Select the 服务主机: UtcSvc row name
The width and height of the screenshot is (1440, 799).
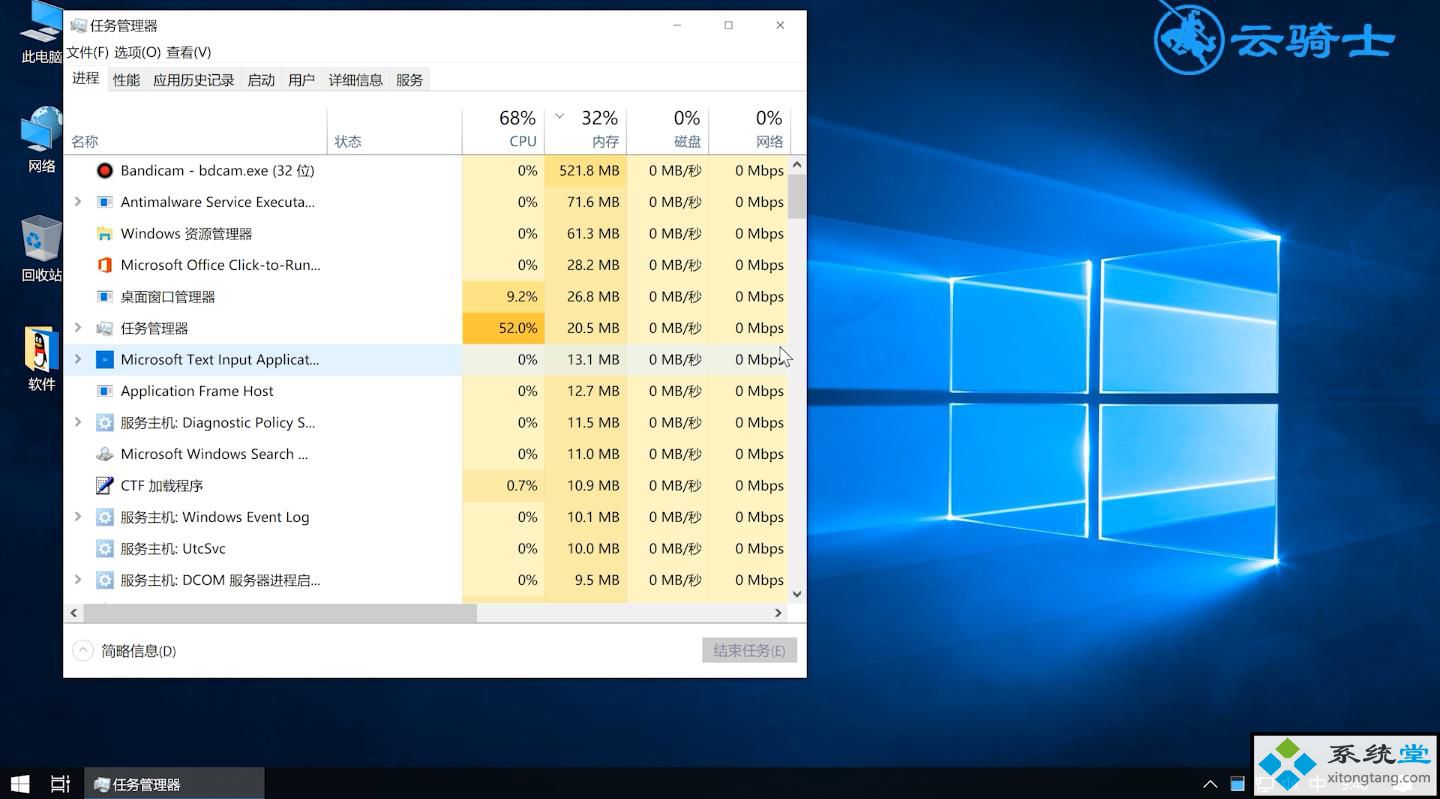pos(173,549)
